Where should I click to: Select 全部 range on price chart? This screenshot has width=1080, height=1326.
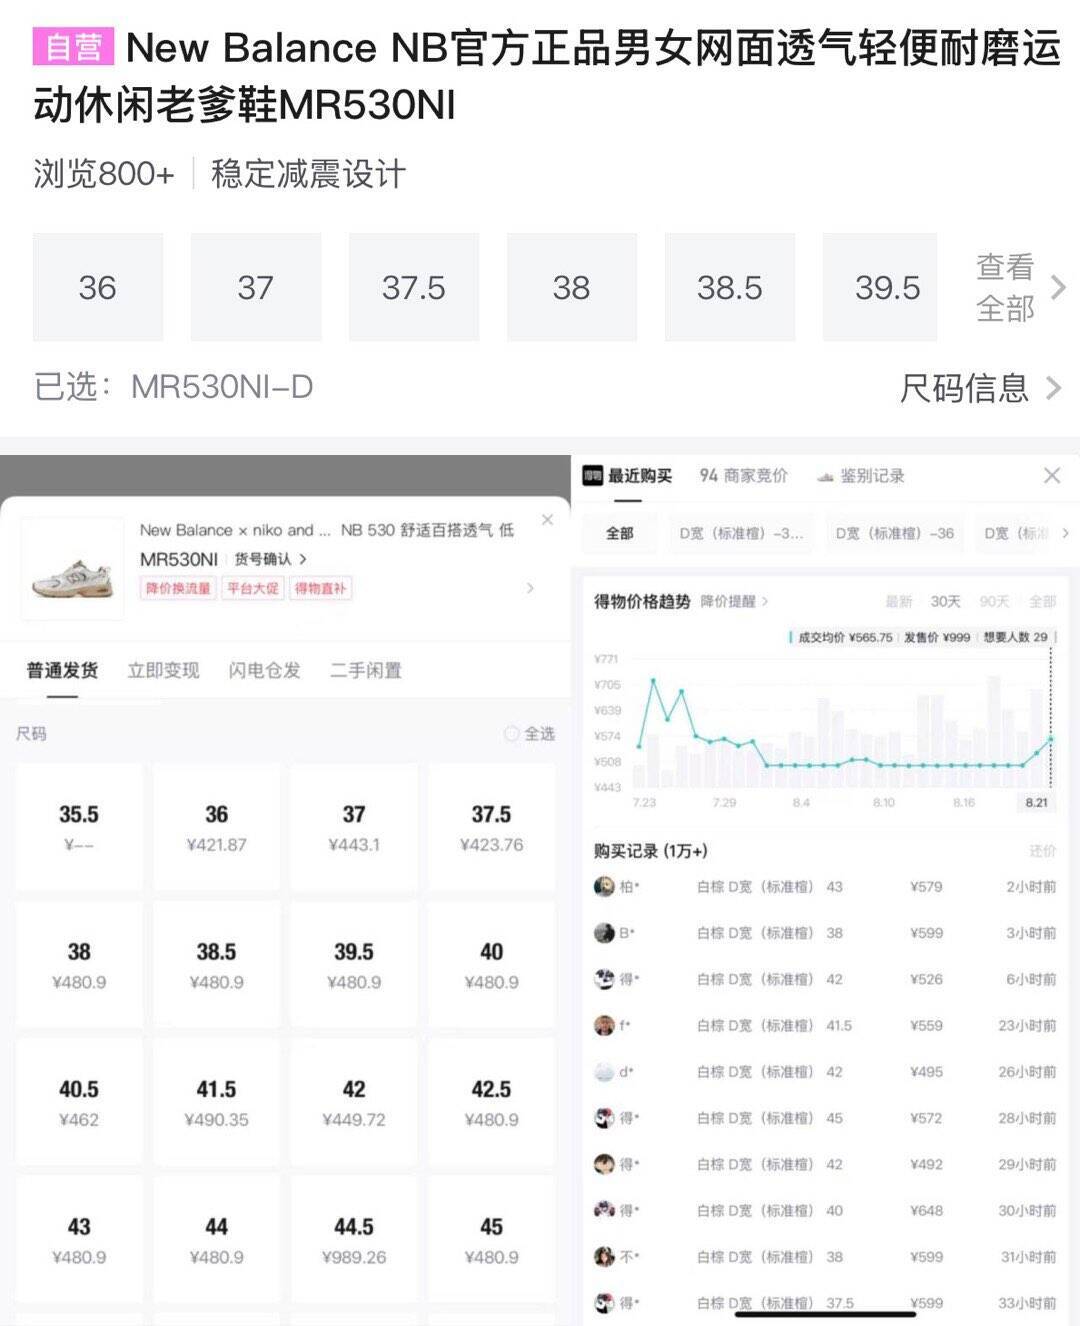[x=1042, y=601]
